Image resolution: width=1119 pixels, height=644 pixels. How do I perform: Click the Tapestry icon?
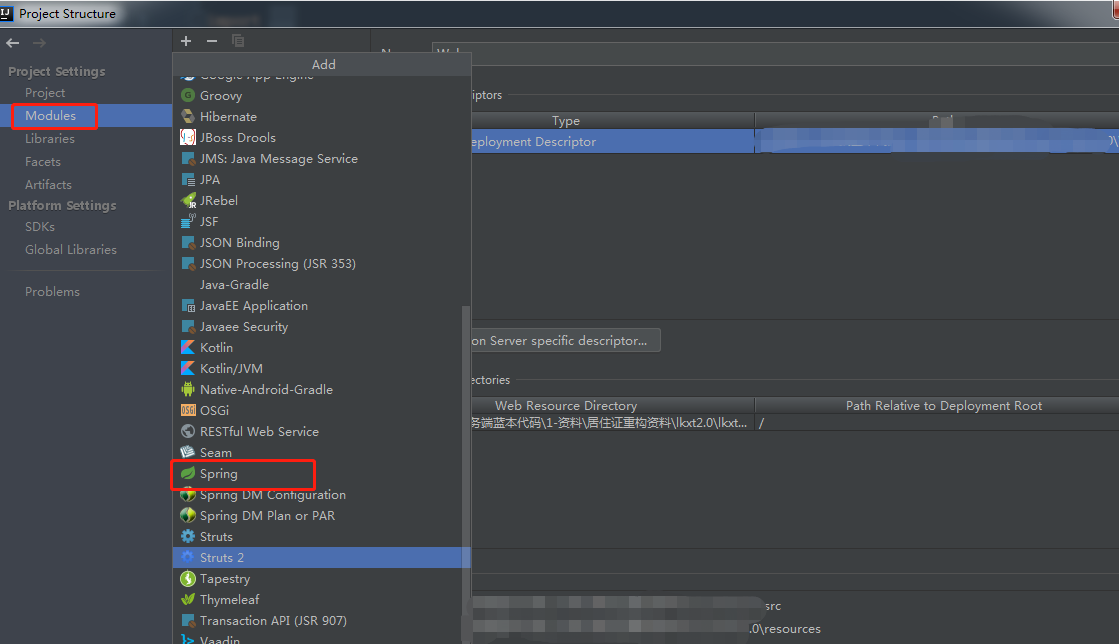(188, 578)
